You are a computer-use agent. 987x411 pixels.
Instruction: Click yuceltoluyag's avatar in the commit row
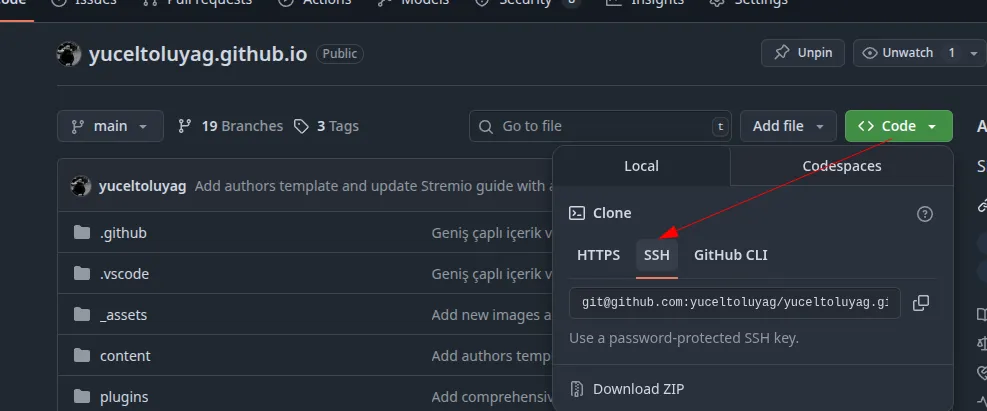[x=81, y=186]
